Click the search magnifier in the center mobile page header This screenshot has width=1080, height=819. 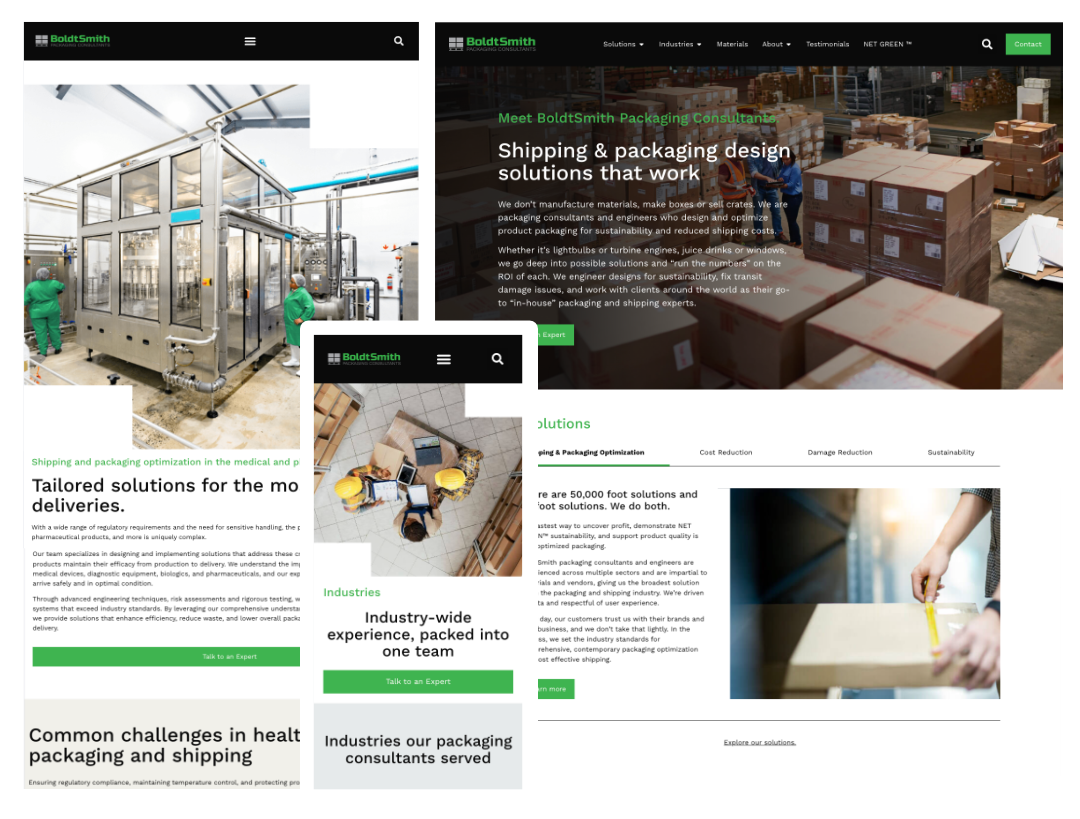click(497, 359)
